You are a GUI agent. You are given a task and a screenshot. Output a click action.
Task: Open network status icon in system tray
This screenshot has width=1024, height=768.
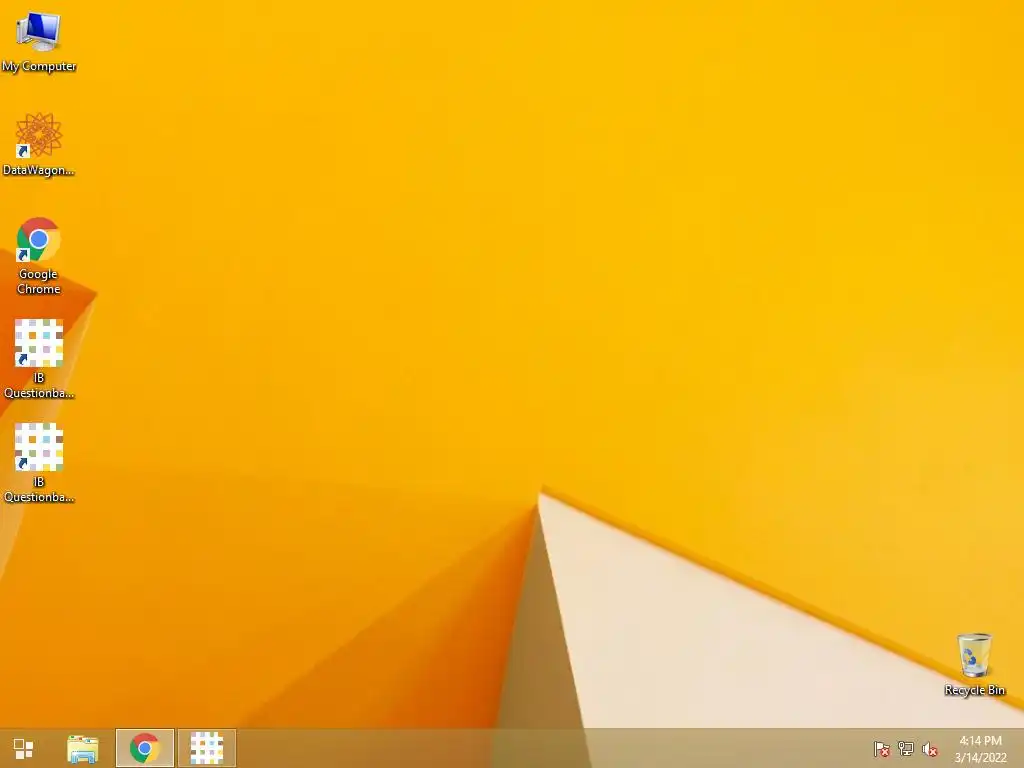click(x=906, y=749)
